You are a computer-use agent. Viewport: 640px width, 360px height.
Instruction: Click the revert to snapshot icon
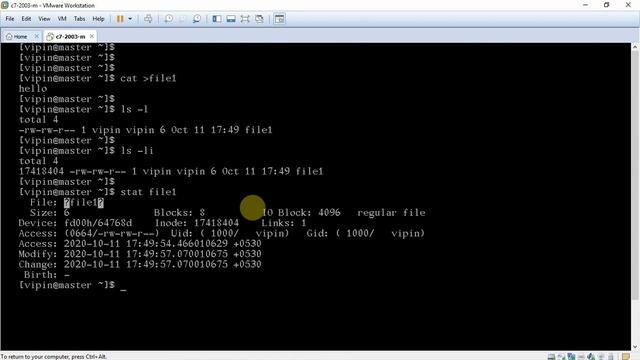click(x=183, y=19)
